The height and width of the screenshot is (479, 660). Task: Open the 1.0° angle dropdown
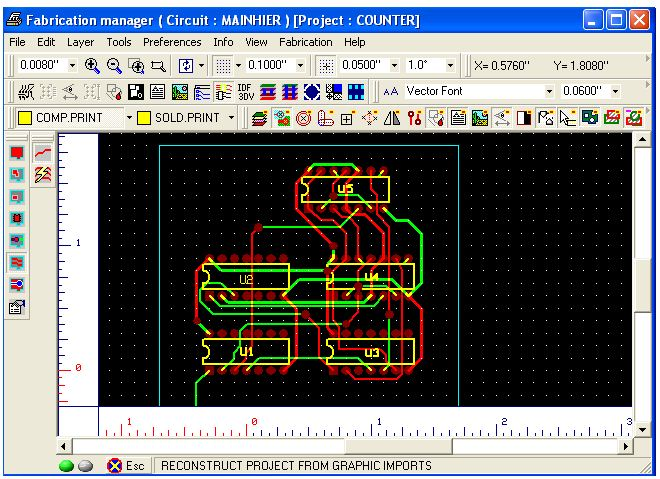[450, 66]
